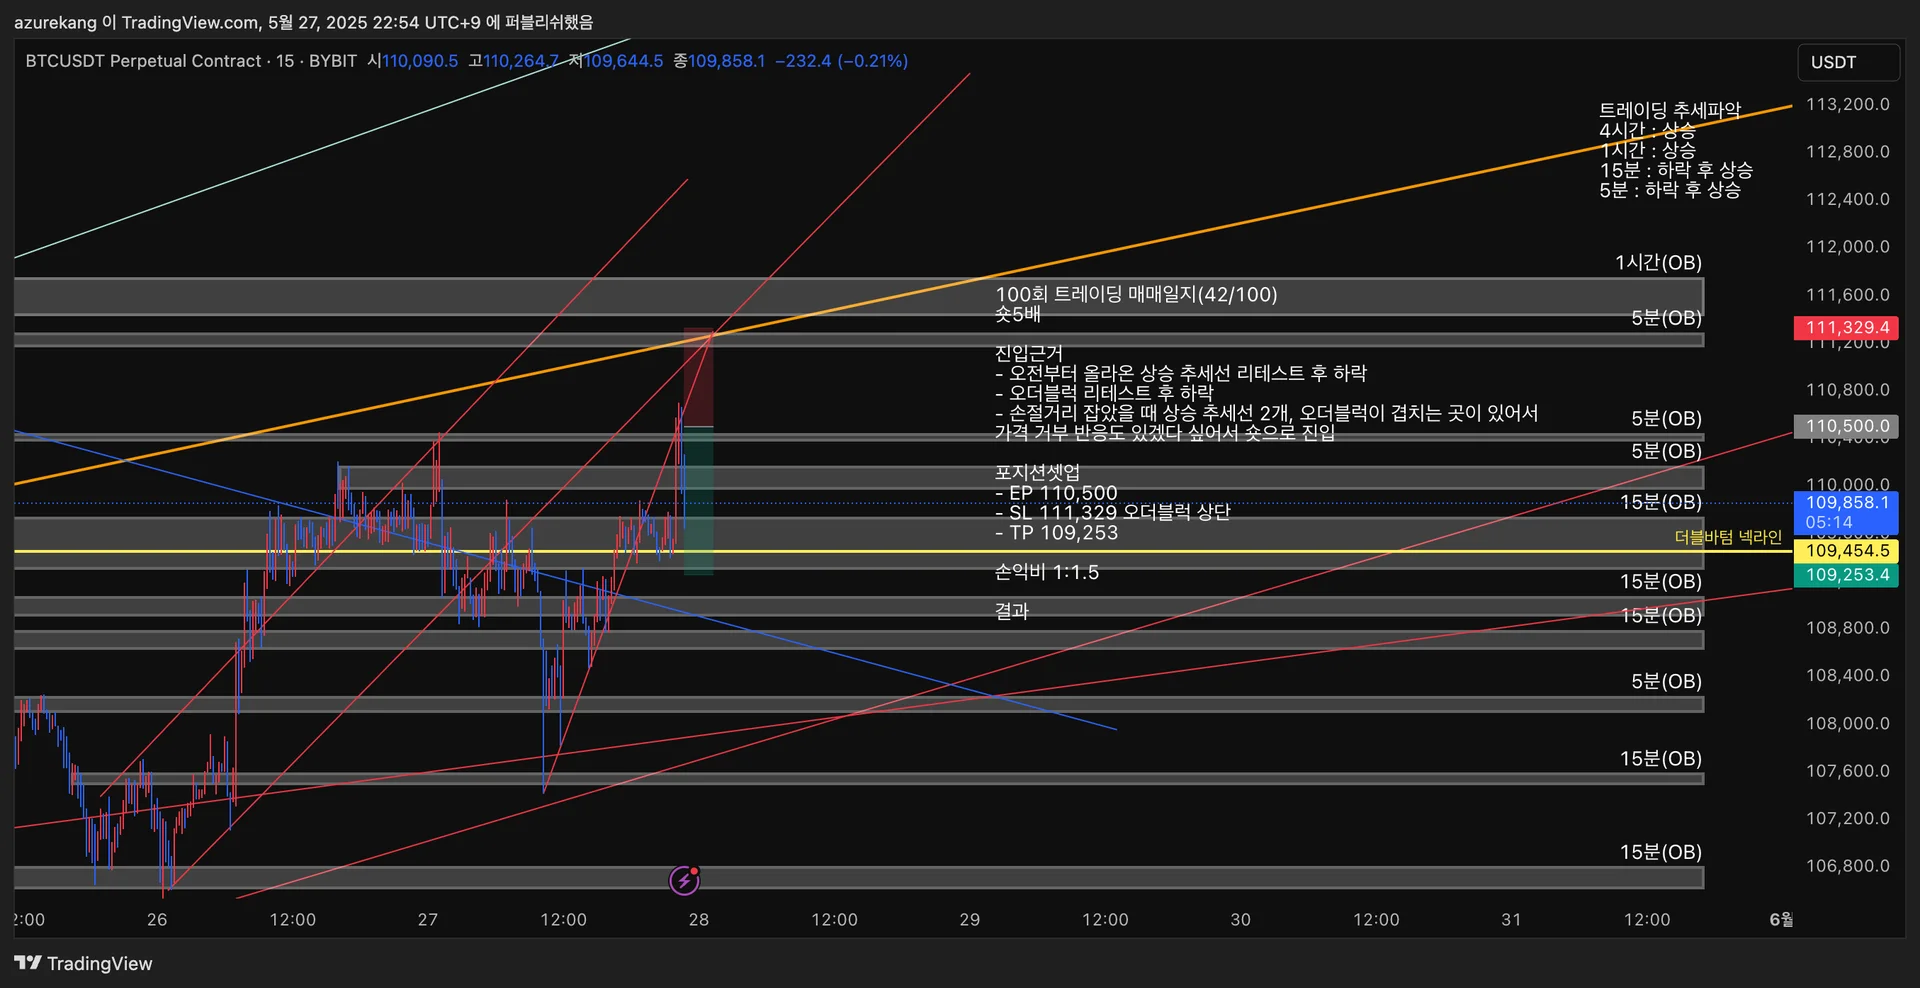Click the '숏5배' annotation text
Image resolution: width=1920 pixels, height=988 pixels.
[x=1018, y=314]
